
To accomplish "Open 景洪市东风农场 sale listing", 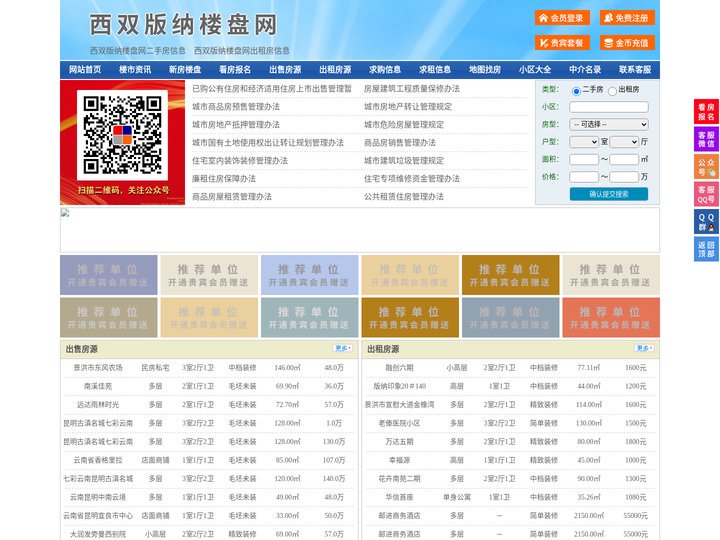I will point(98,368).
